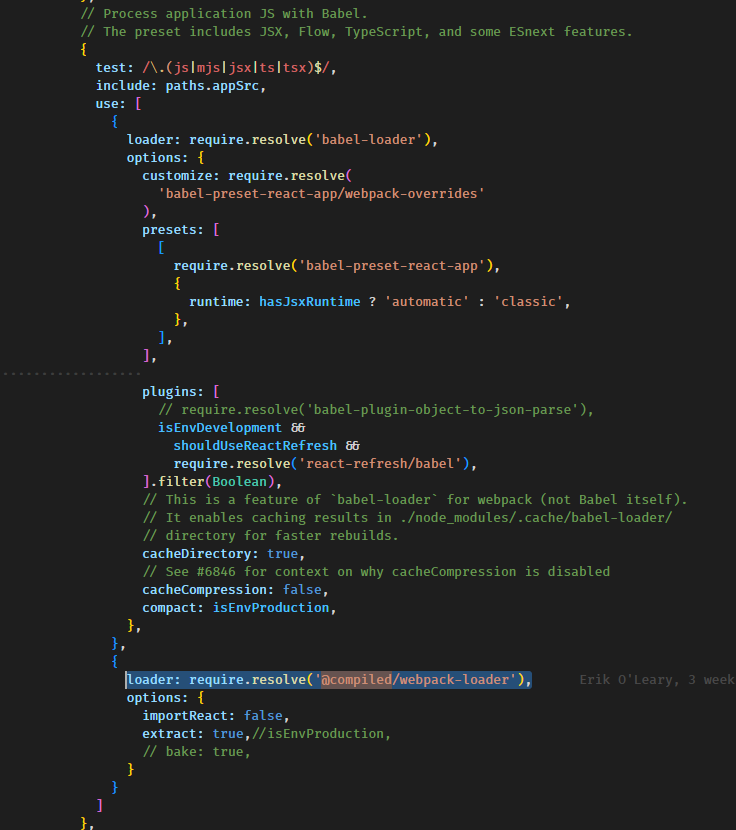Screen dimensions: 736x830
Task: Click the 'babel-preset-react-app/webpack-overrides' string
Action: [321, 194]
